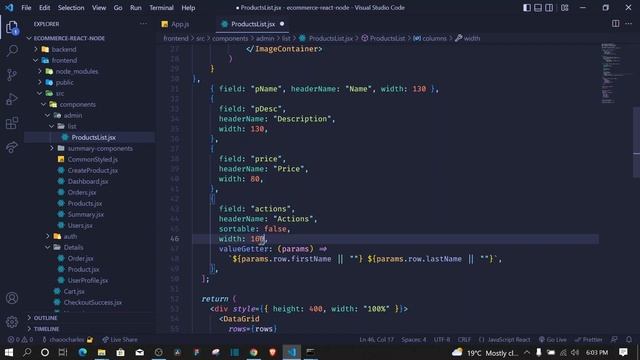
Task: Open editor More Actions ellipsis
Action: point(628,24)
